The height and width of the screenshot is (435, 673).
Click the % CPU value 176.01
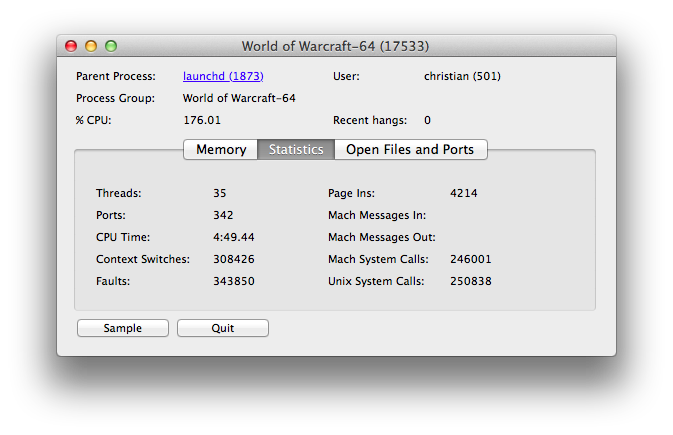pyautogui.click(x=202, y=120)
